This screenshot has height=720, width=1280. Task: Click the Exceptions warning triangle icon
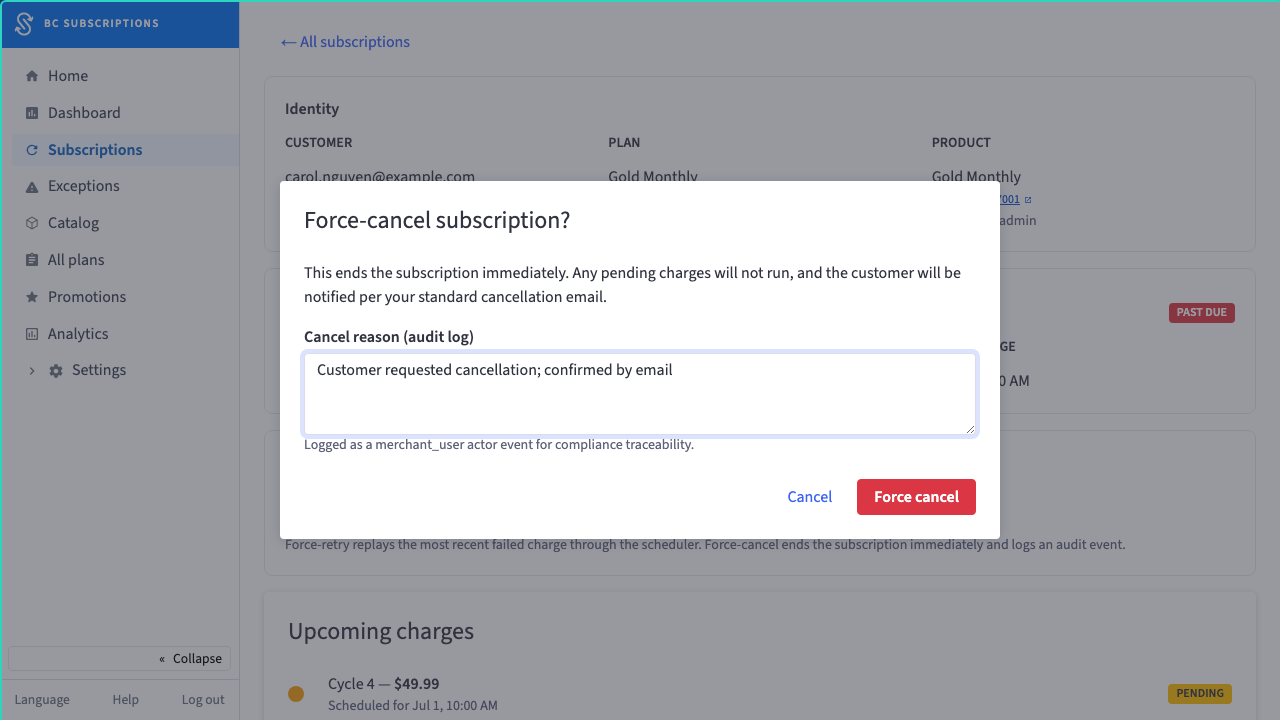pyautogui.click(x=32, y=187)
